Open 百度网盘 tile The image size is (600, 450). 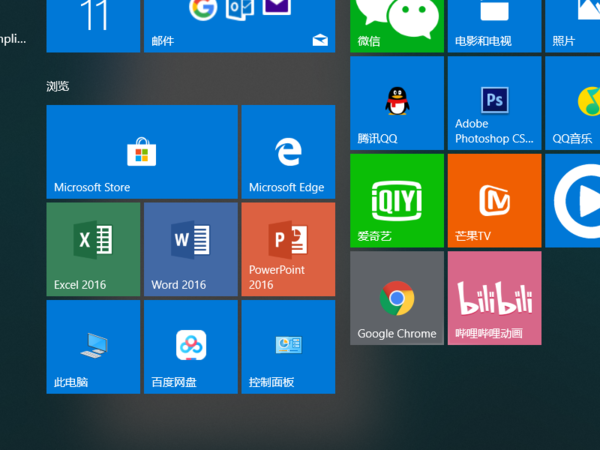click(x=191, y=347)
